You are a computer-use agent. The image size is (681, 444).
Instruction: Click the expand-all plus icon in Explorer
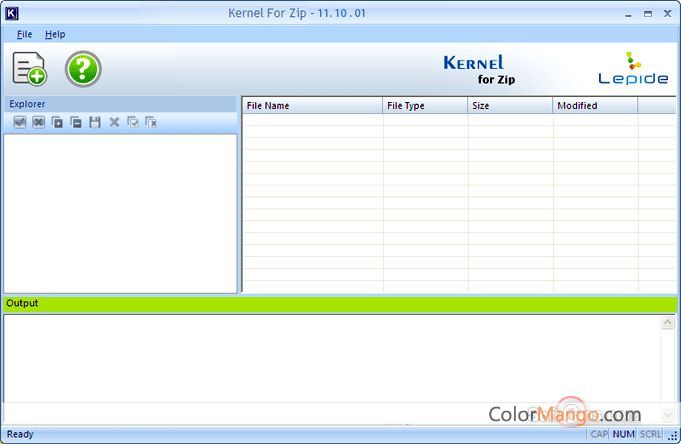57,123
